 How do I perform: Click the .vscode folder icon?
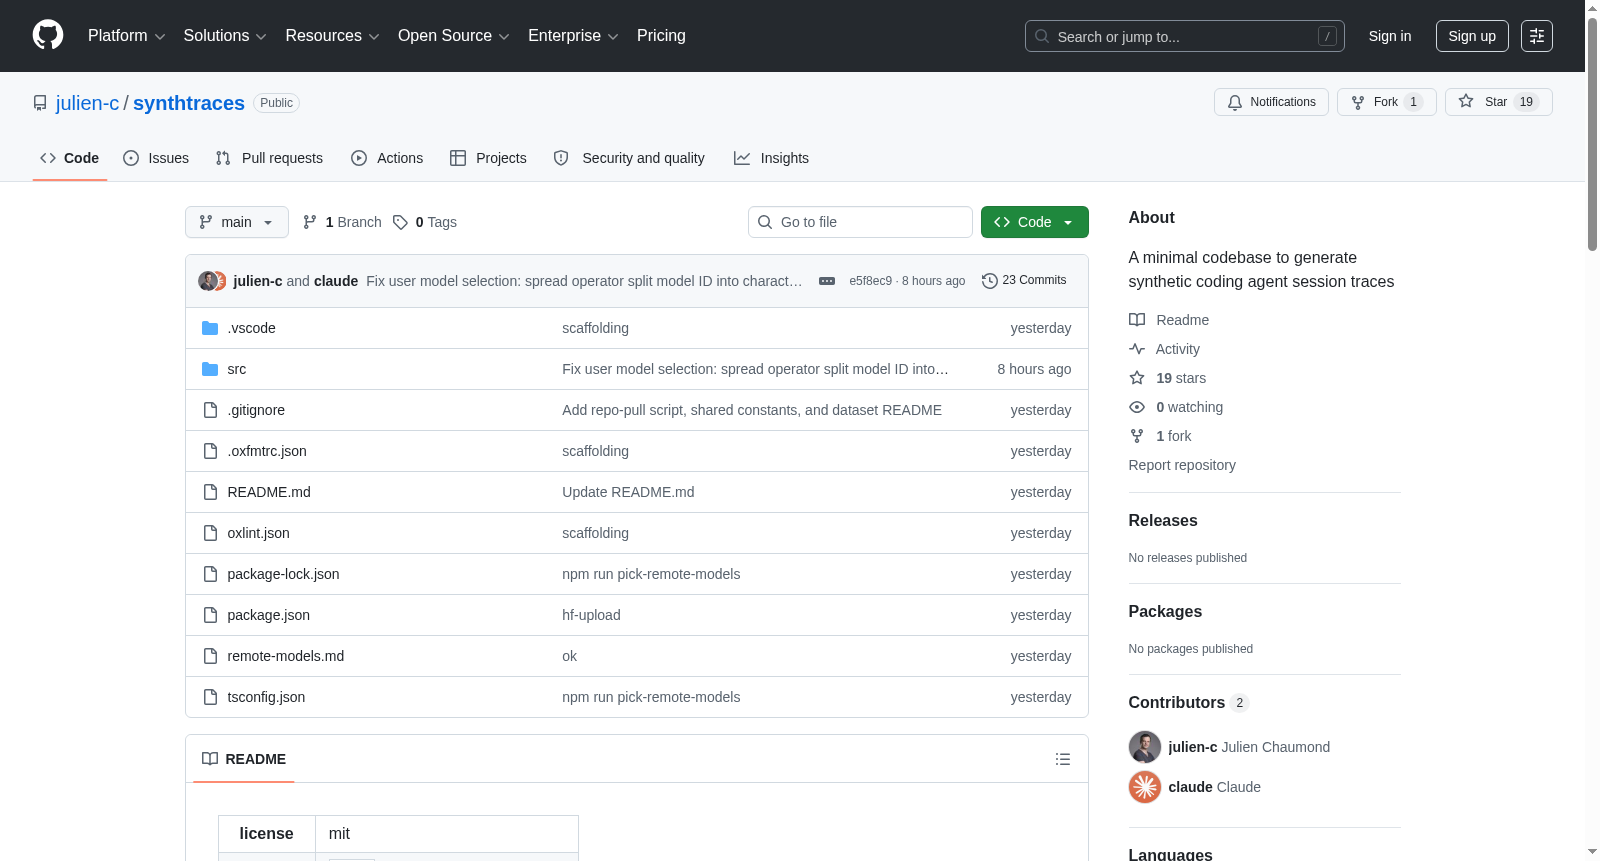pyautogui.click(x=210, y=328)
